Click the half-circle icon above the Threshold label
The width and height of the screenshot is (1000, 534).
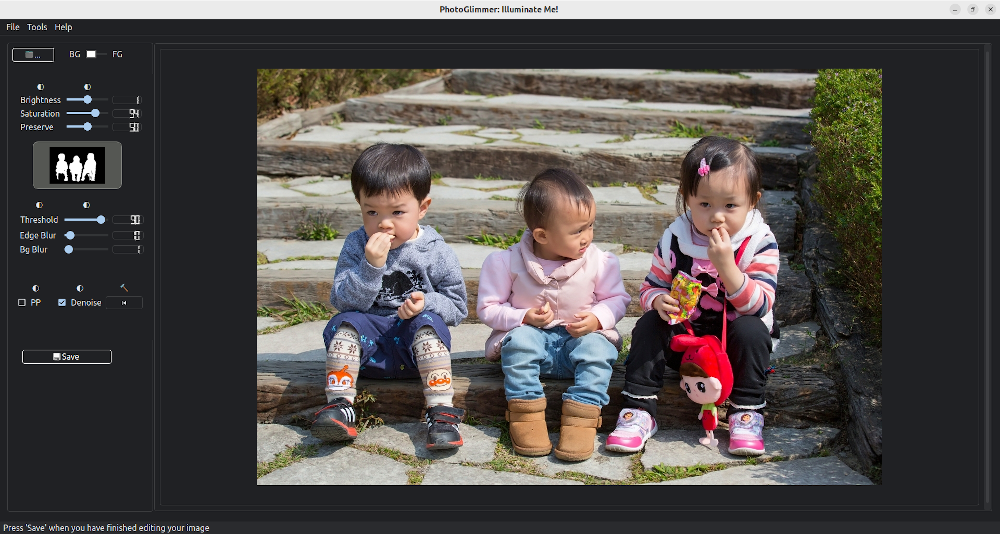[x=40, y=205]
